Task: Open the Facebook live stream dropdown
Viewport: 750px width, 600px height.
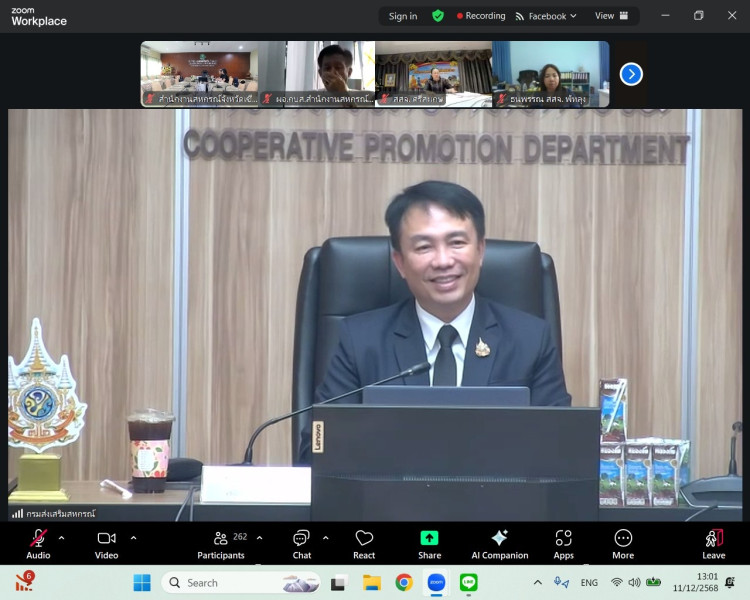Action: pyautogui.click(x=546, y=16)
